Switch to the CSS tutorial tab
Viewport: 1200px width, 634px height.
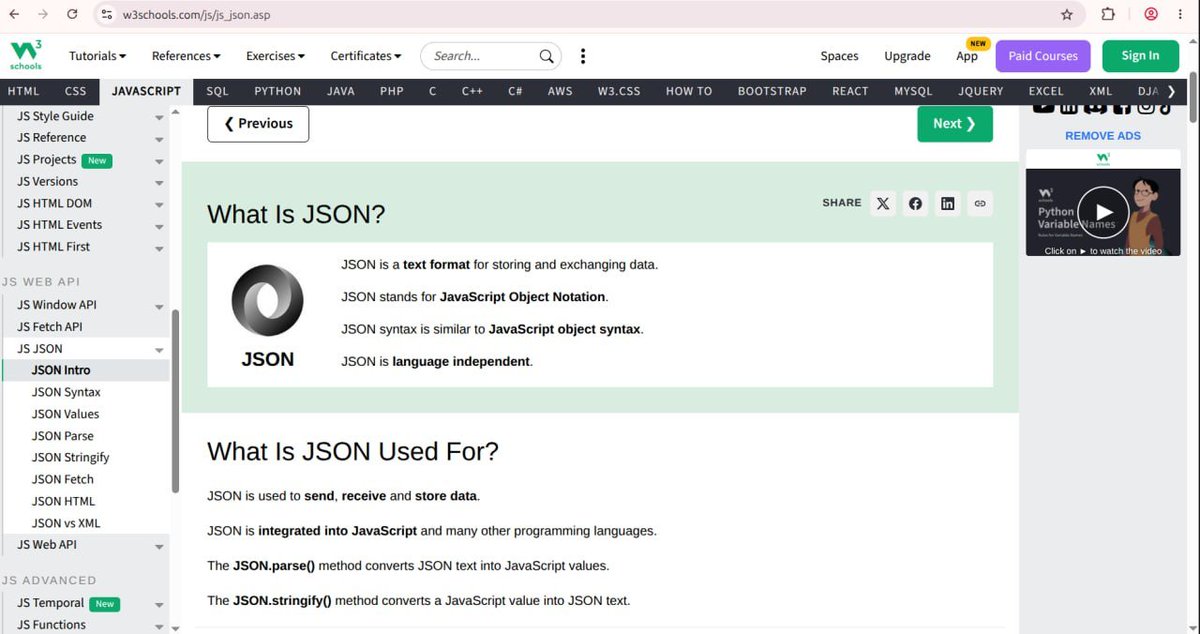point(76,91)
